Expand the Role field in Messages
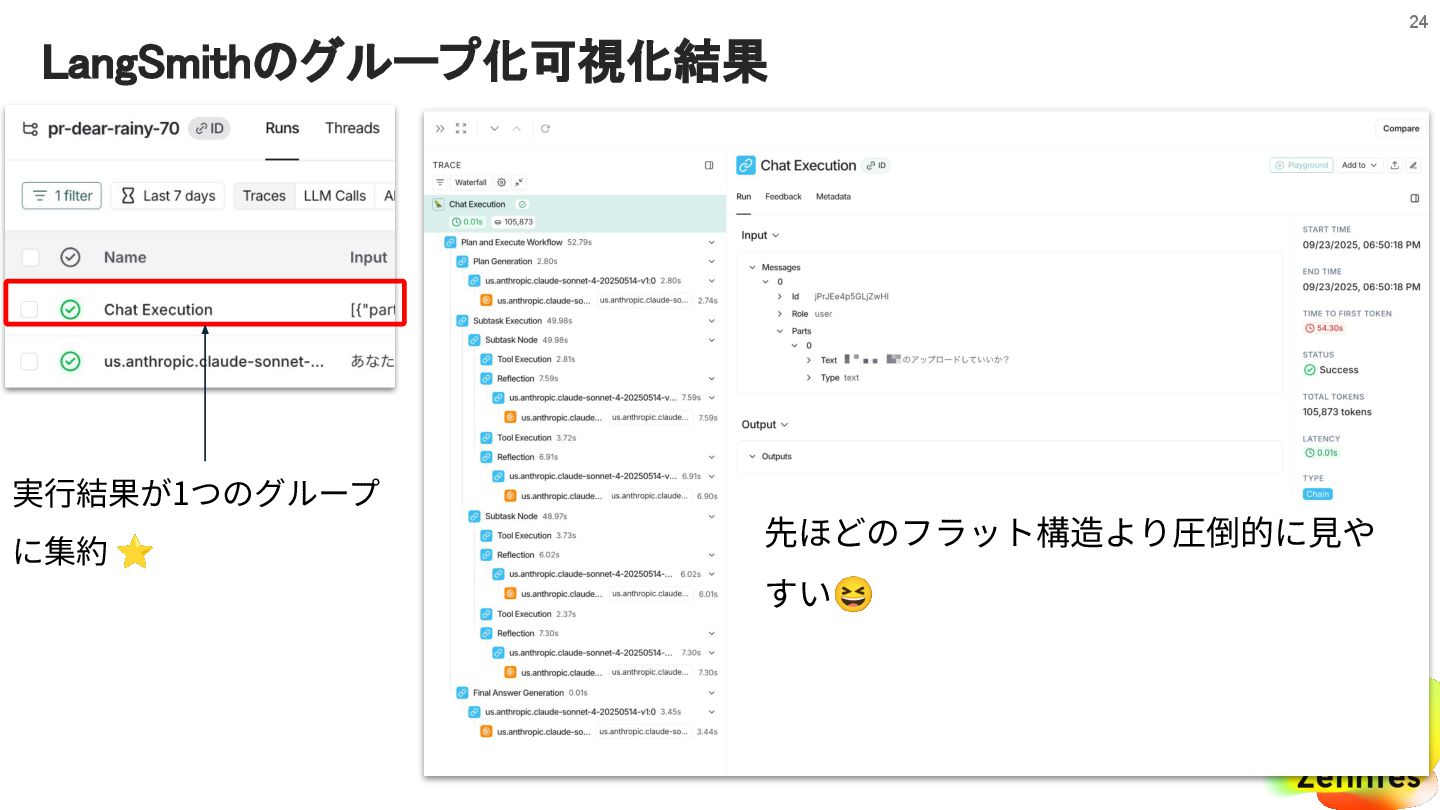Viewport: 1440px width, 810px height. 780,314
